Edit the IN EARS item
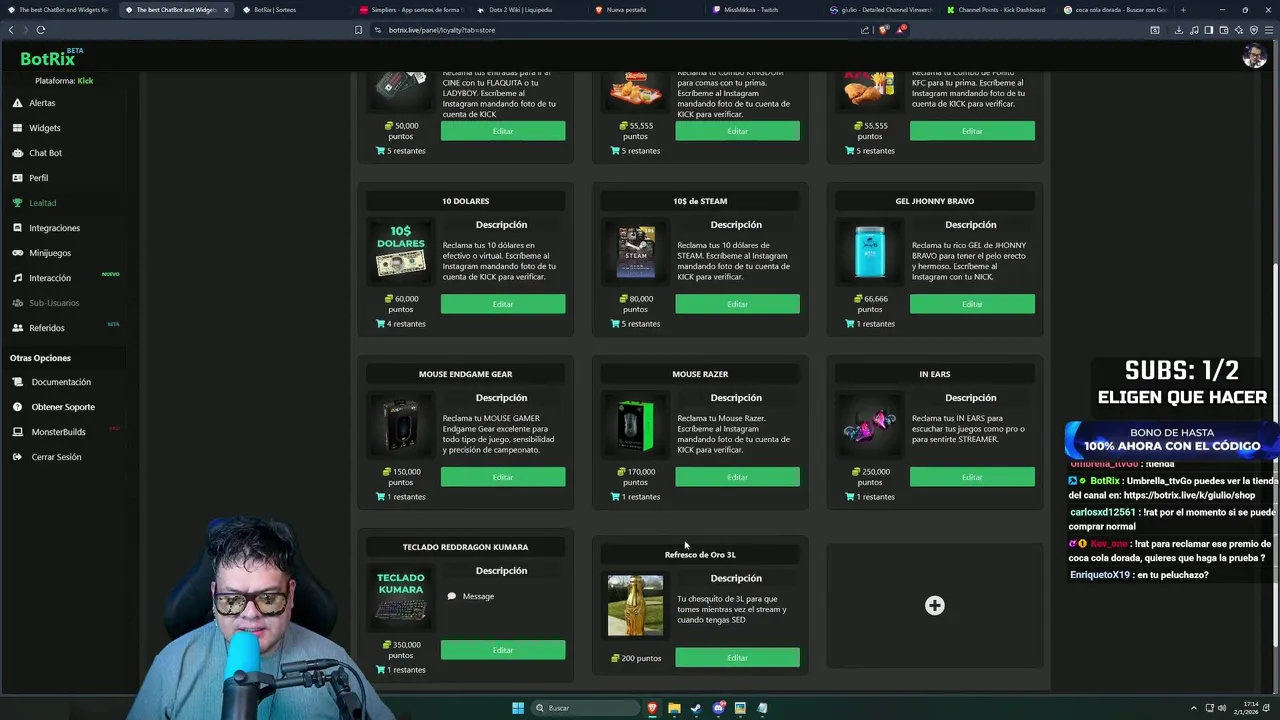Image resolution: width=1280 pixels, height=720 pixels. tap(972, 477)
